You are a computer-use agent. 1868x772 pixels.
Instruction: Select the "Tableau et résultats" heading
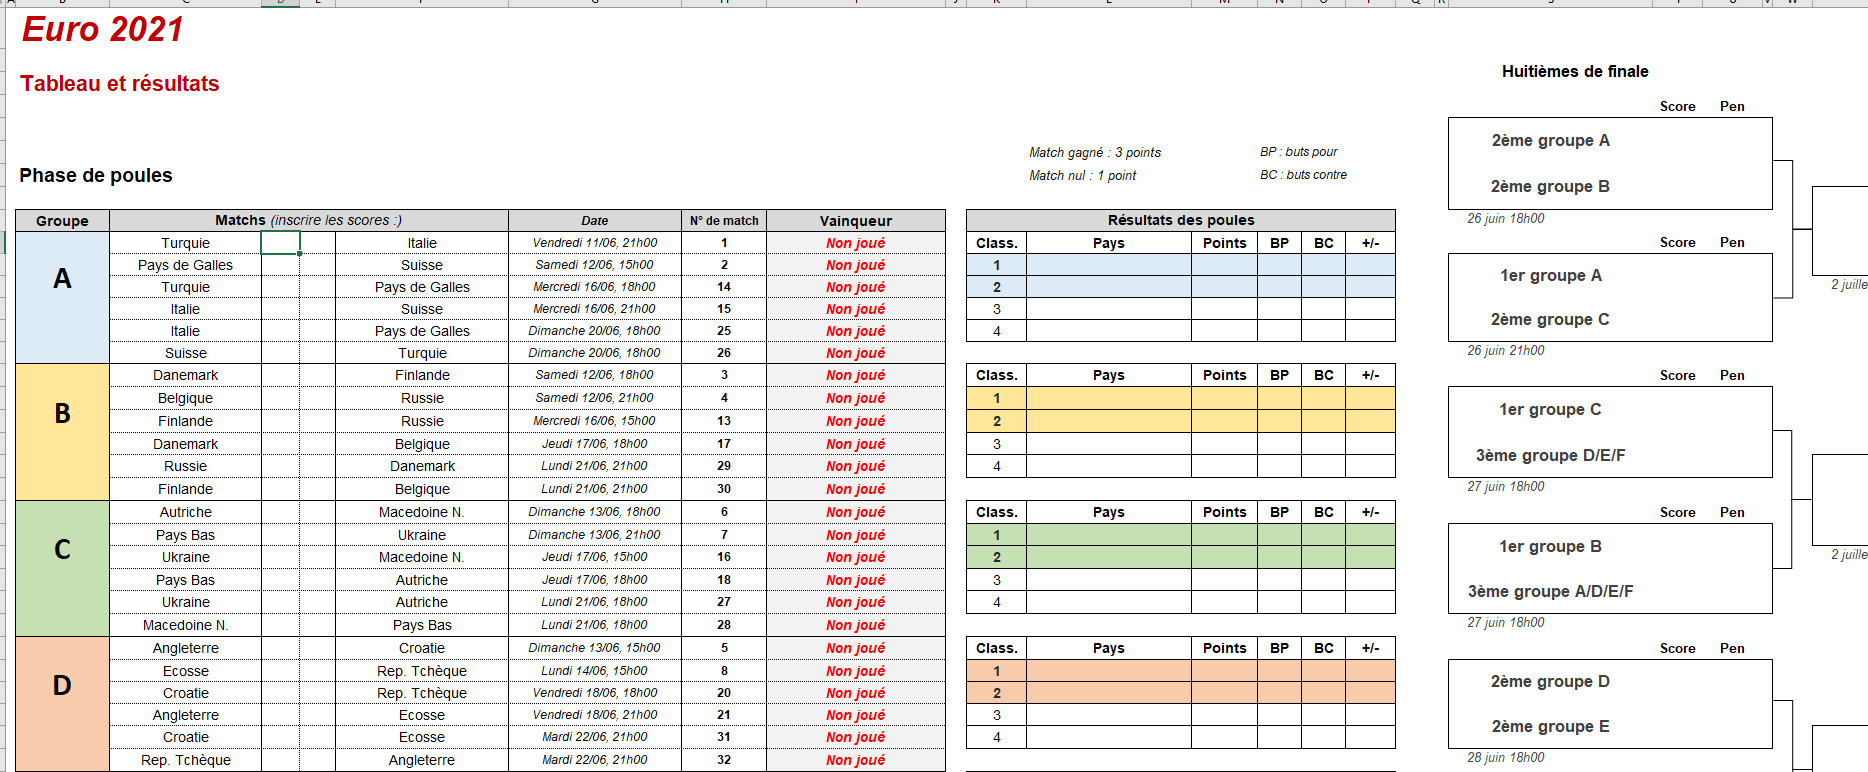click(120, 84)
